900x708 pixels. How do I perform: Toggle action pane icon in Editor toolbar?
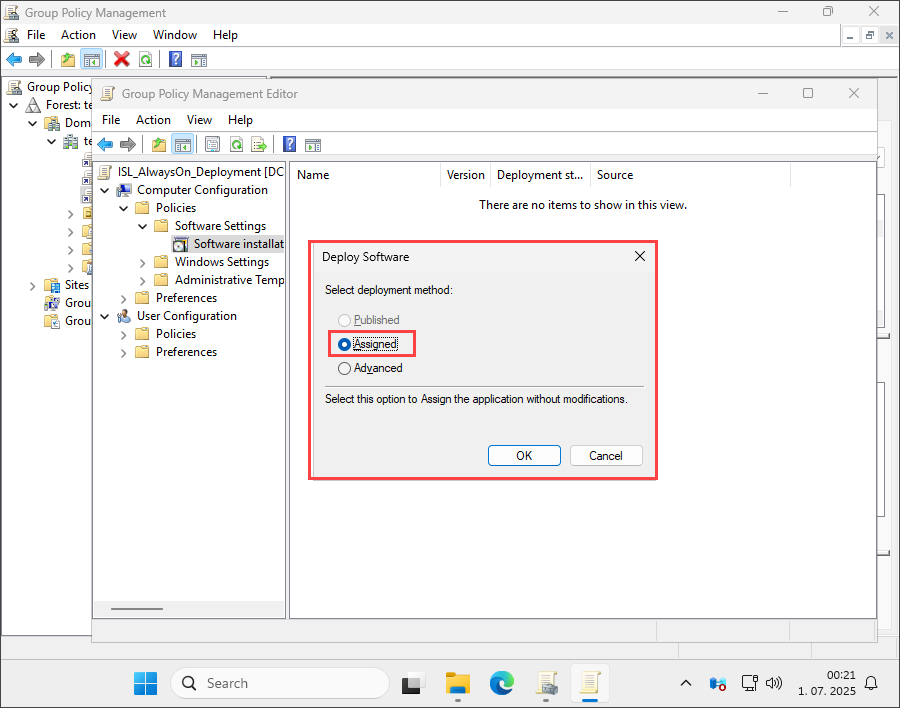coord(313,145)
